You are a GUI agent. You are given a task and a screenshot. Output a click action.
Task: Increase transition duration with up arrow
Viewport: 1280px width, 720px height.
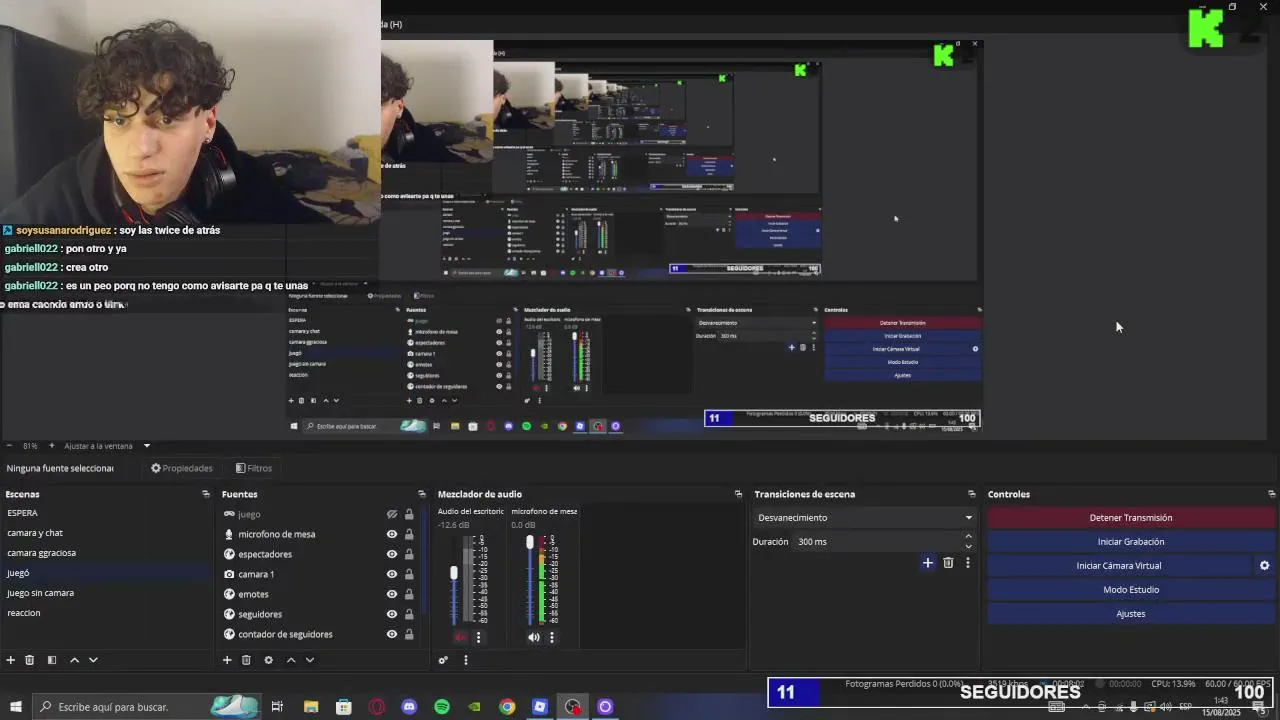point(968,537)
